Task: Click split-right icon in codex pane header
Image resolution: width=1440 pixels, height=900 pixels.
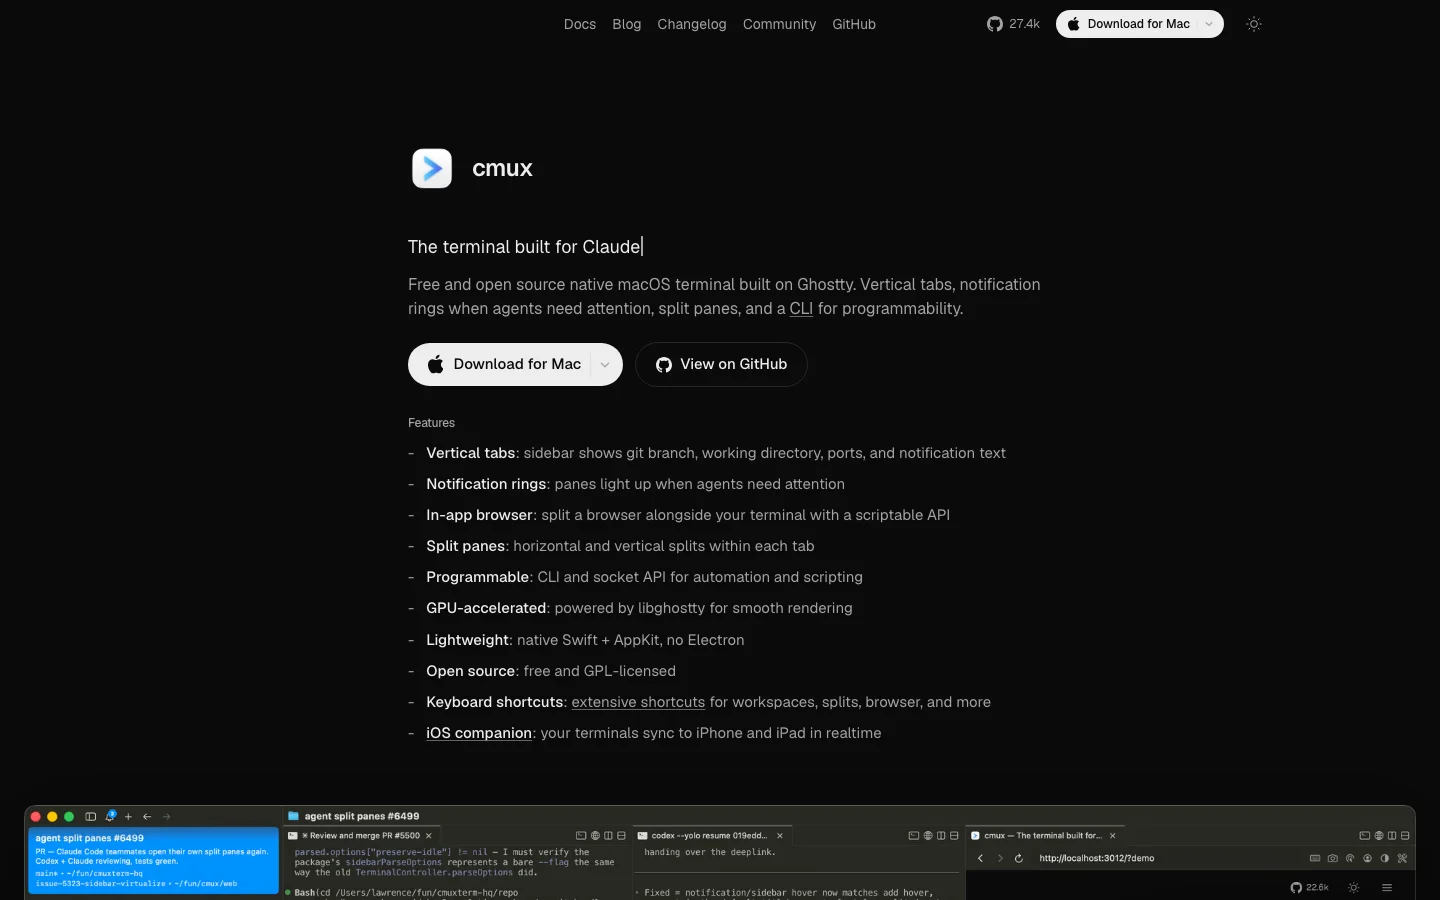Action: pyautogui.click(x=941, y=835)
